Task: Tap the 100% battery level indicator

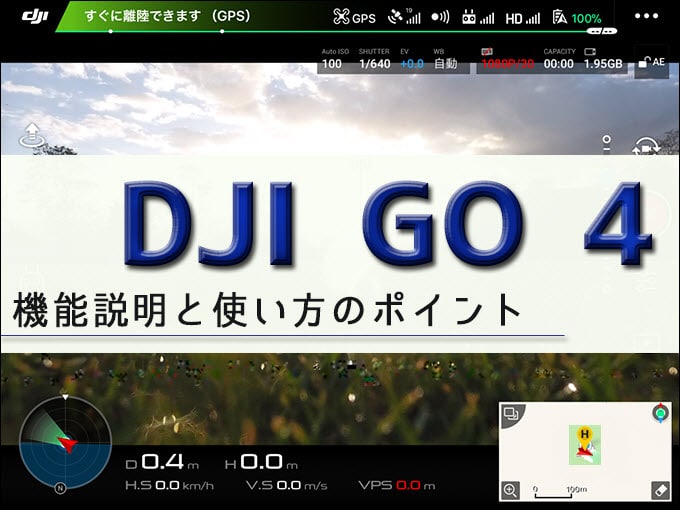Action: coord(577,18)
